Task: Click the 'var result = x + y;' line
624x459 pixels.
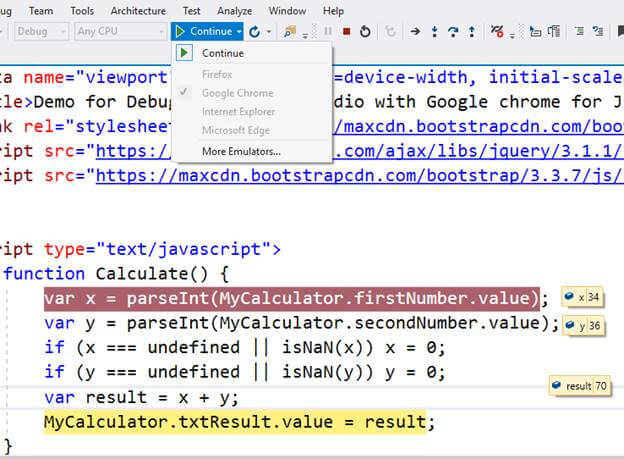Action: 141,397
